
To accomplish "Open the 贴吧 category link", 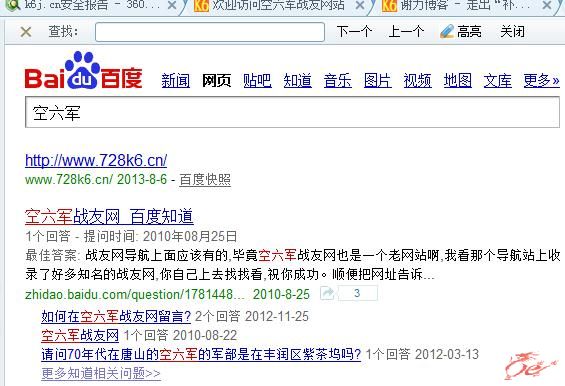I will [257, 80].
